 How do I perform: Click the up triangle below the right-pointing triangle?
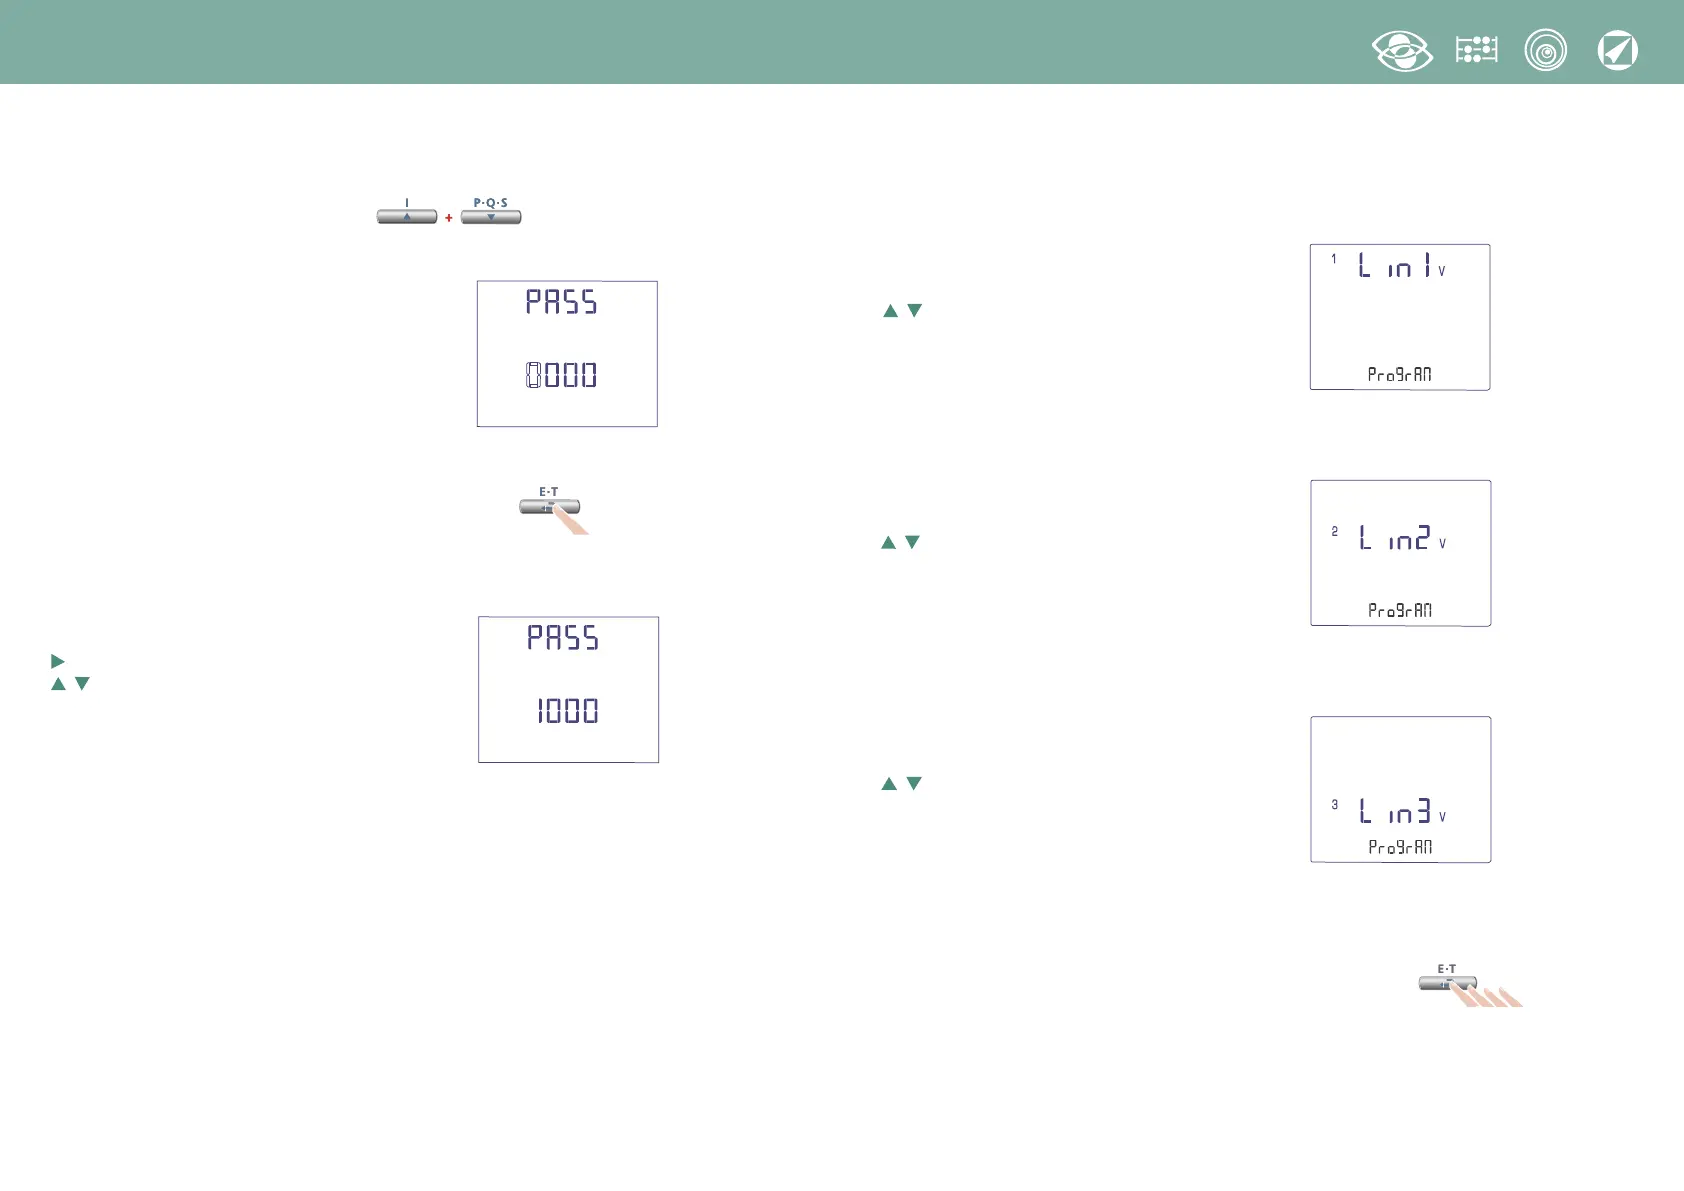(x=58, y=684)
